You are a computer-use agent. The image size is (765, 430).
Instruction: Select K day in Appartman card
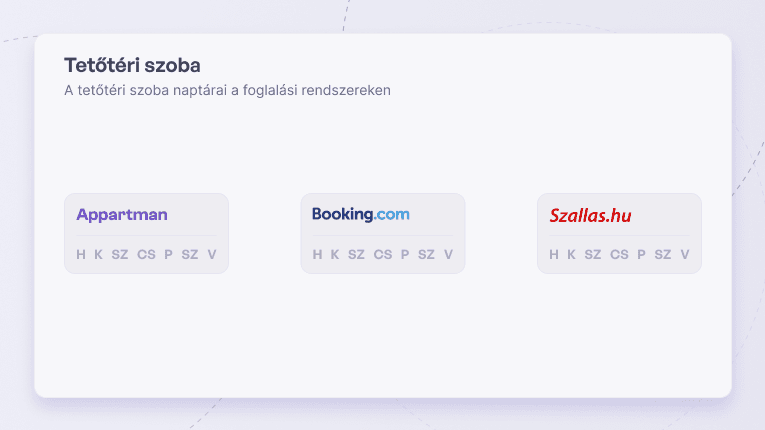click(99, 255)
